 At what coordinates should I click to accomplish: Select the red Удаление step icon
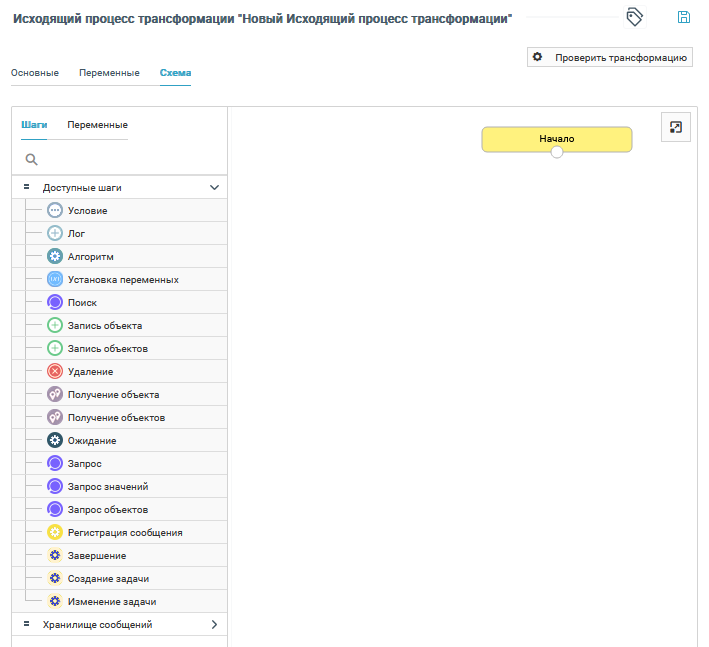tap(55, 372)
